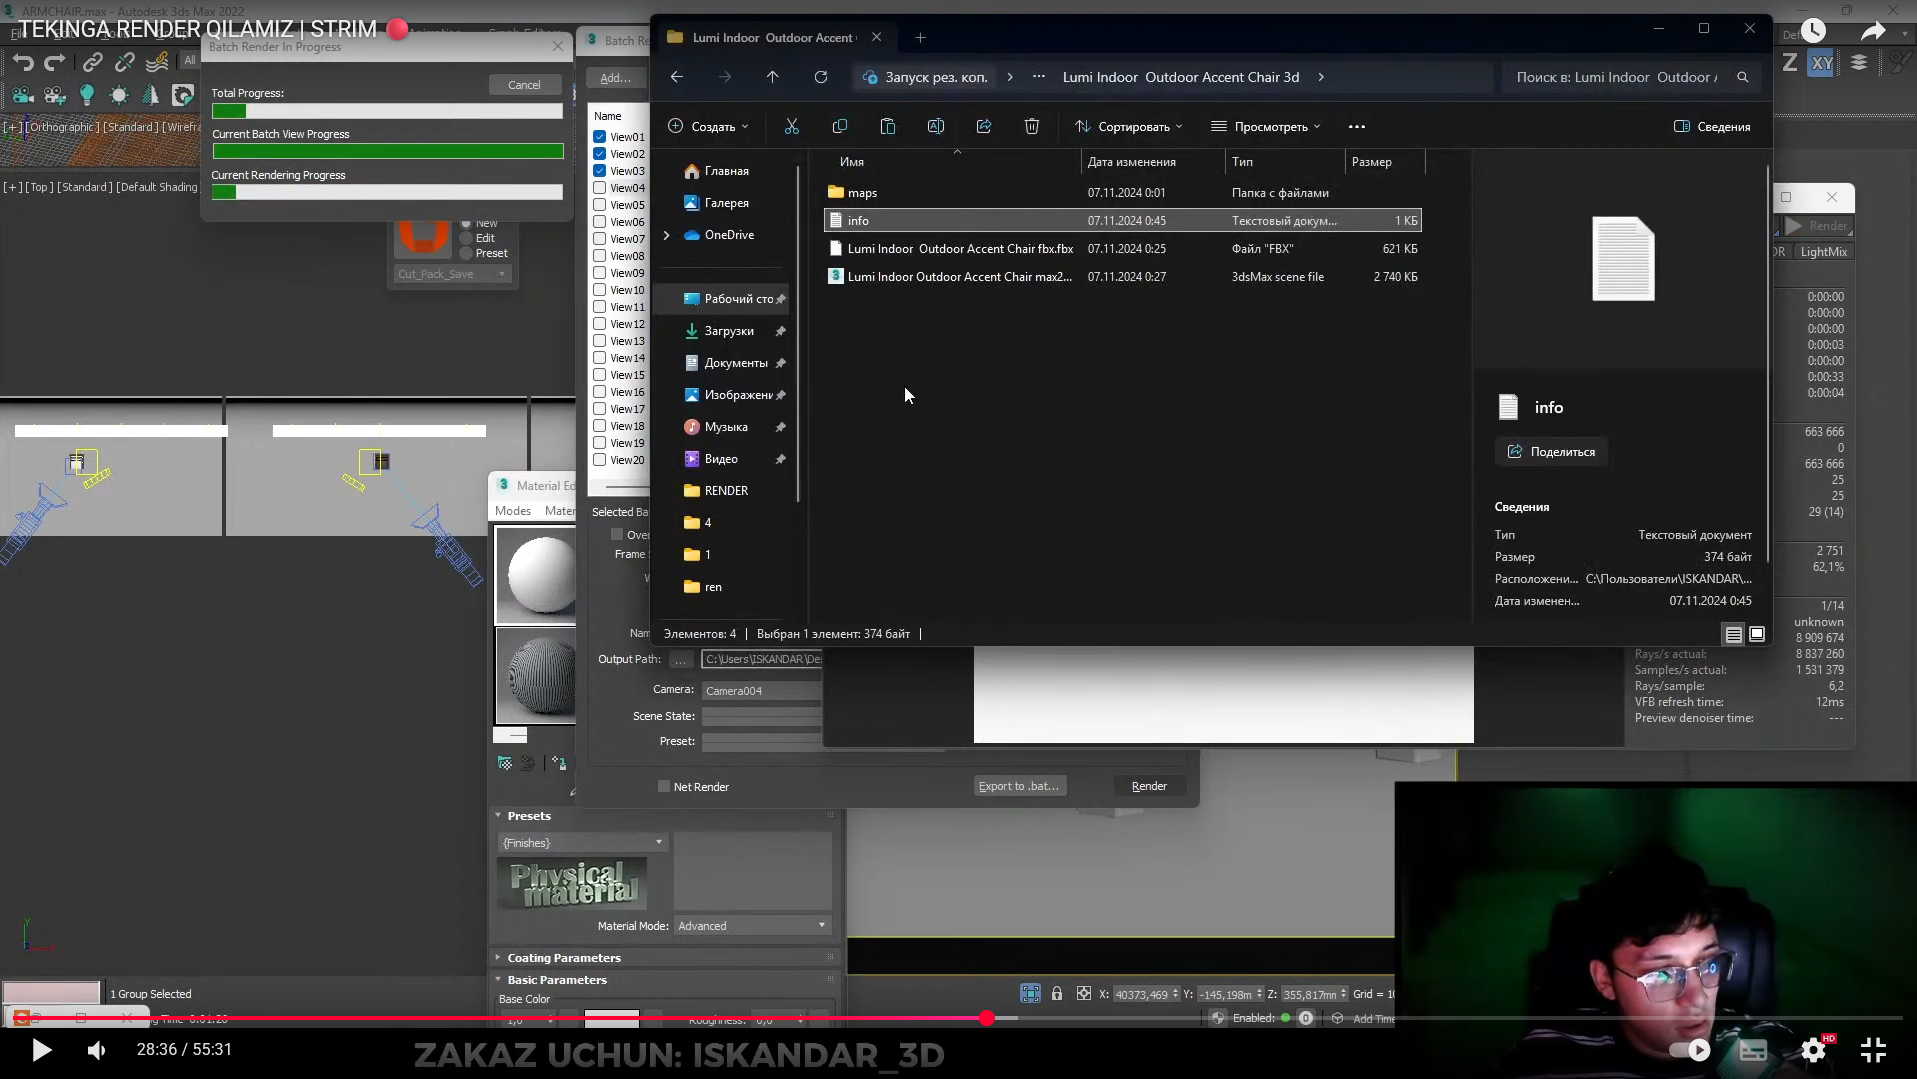The width and height of the screenshot is (1917, 1079).
Task: Select Главная in Explorer sidebar
Action: coord(726,171)
